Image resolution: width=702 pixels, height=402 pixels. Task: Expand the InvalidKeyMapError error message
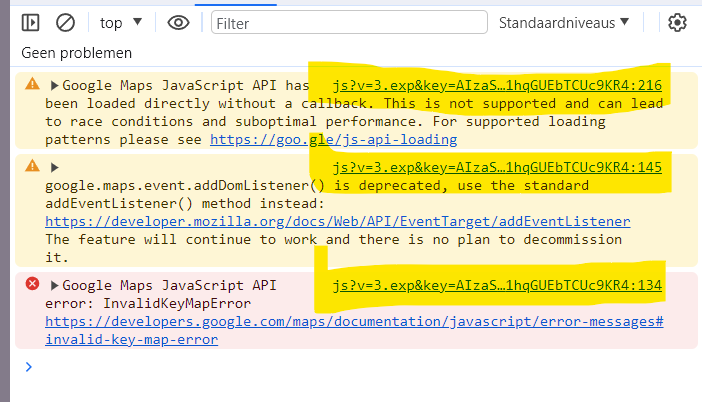tap(55, 286)
